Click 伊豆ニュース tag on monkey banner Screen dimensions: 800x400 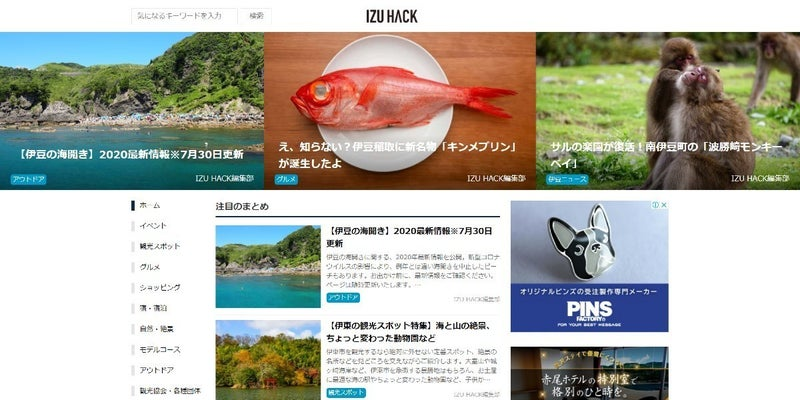pos(567,180)
